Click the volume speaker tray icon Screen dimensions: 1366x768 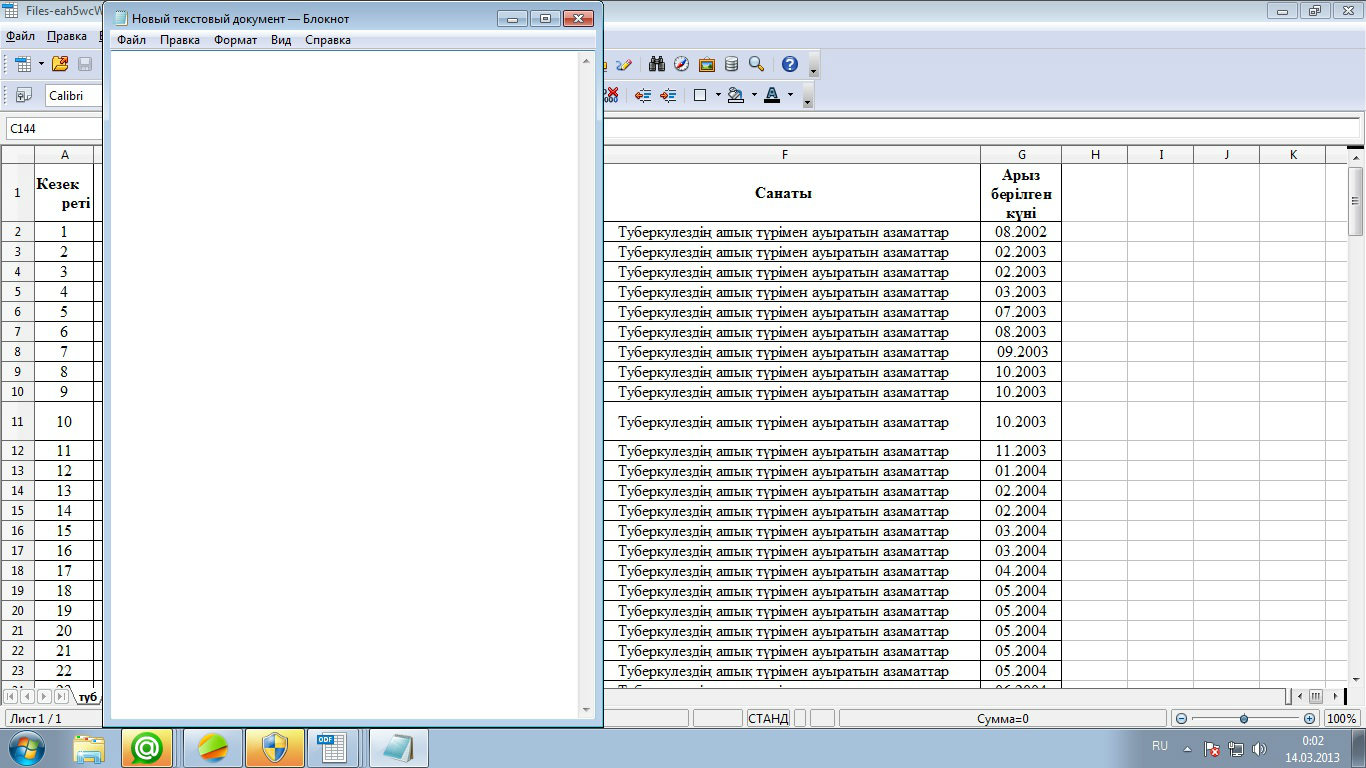[x=1259, y=748]
